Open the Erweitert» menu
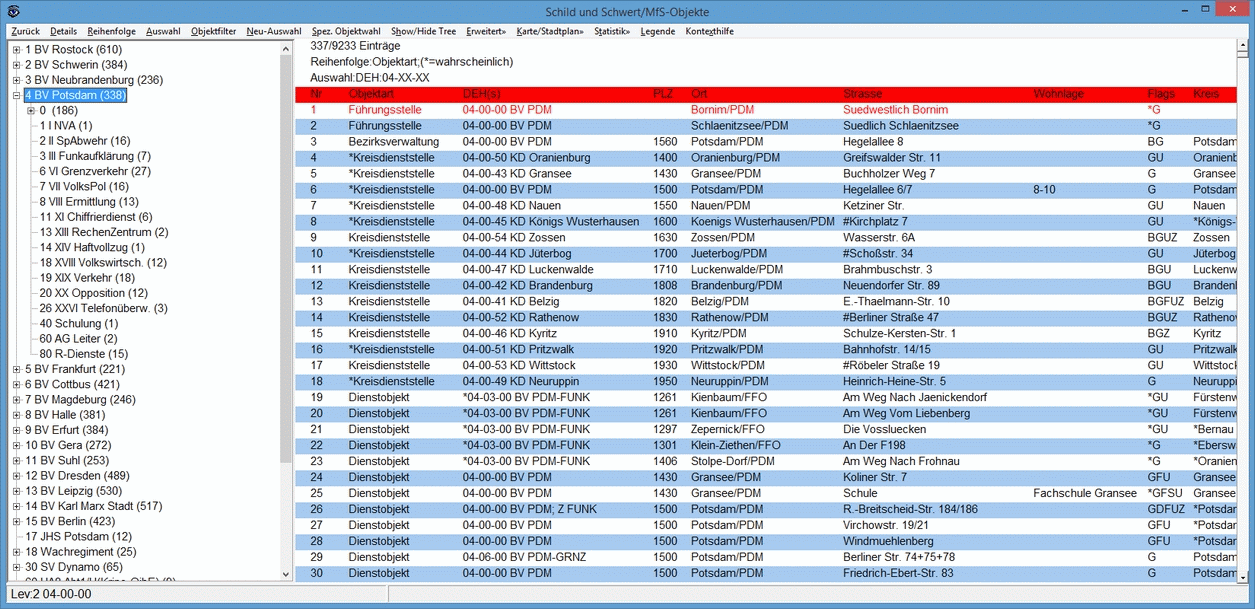This screenshot has height=609, width=1255. (486, 31)
